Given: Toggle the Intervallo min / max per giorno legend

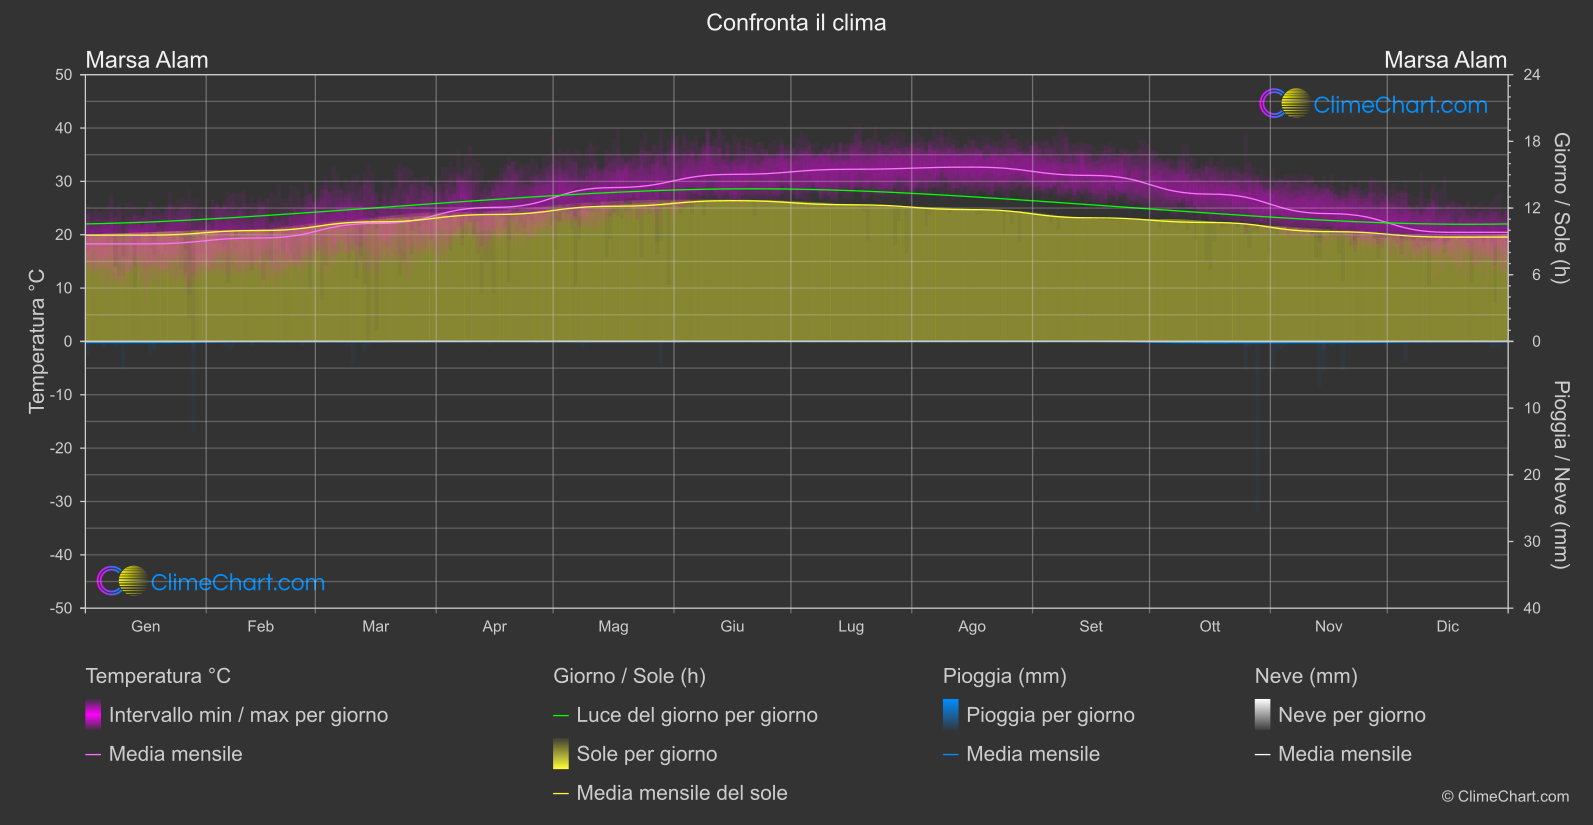Looking at the screenshot, I should click(x=237, y=715).
